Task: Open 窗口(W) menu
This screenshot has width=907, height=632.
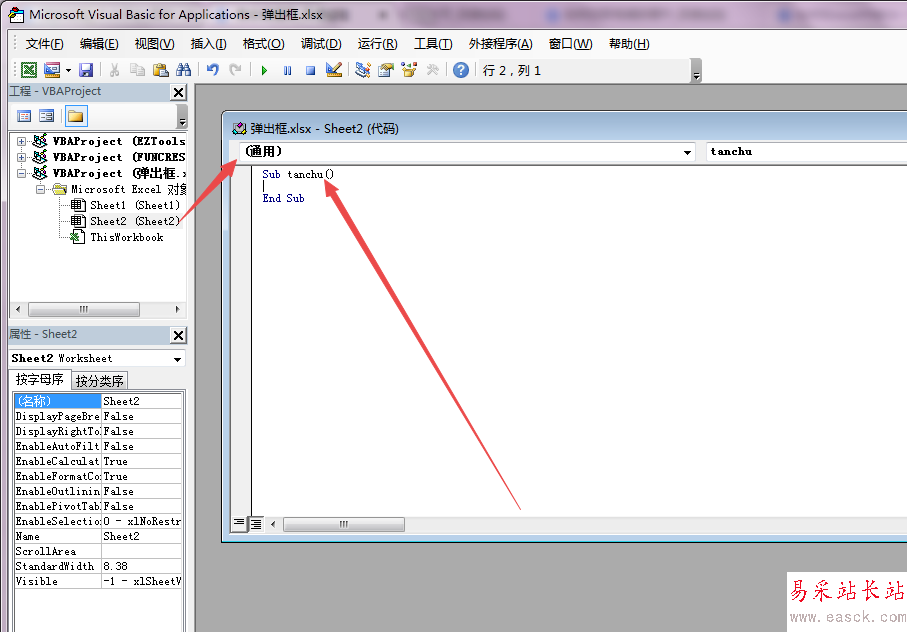Action: click(x=570, y=44)
